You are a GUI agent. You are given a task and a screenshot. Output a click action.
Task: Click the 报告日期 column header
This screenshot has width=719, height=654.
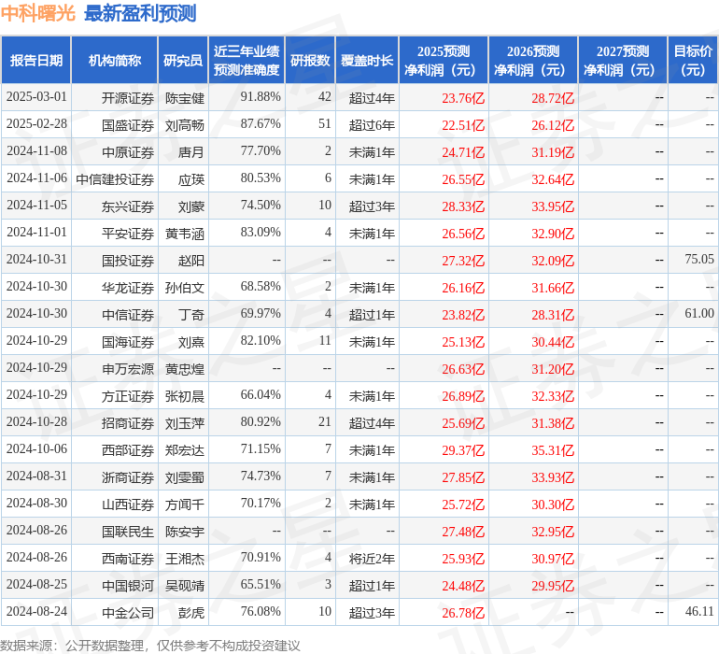click(x=36, y=61)
